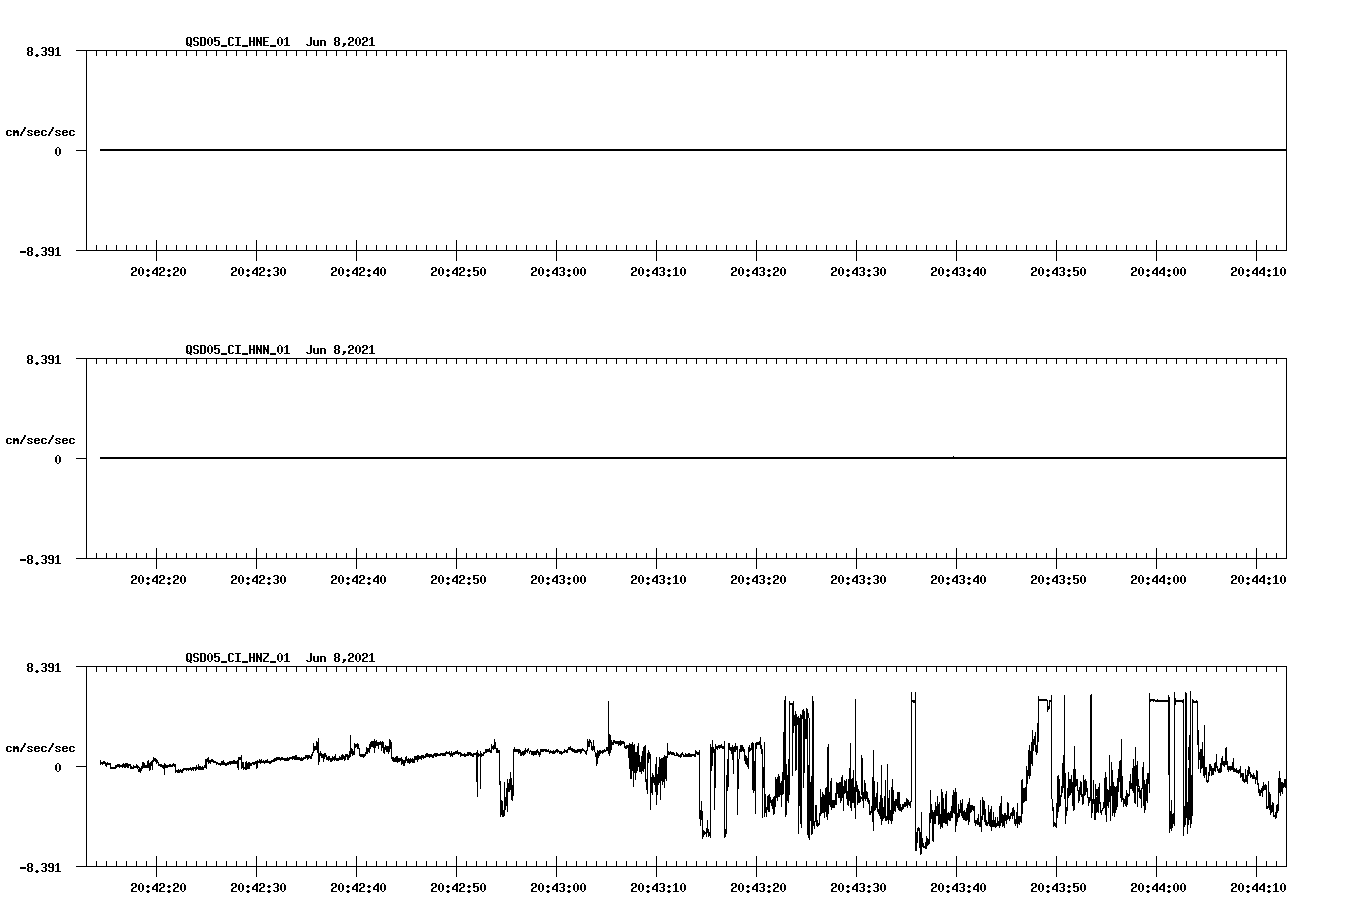
Task: Click 20:42:40 on the HNZ chart axis
Action: click(358, 888)
